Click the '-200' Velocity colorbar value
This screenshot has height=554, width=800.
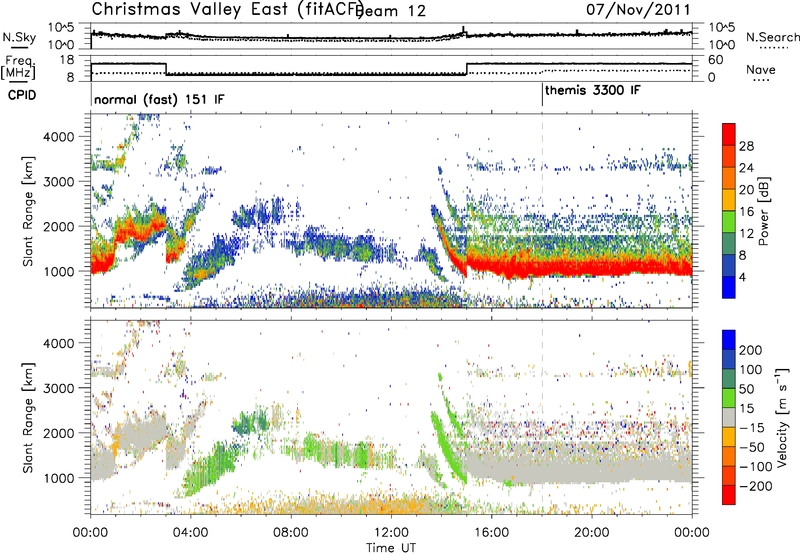755,486
